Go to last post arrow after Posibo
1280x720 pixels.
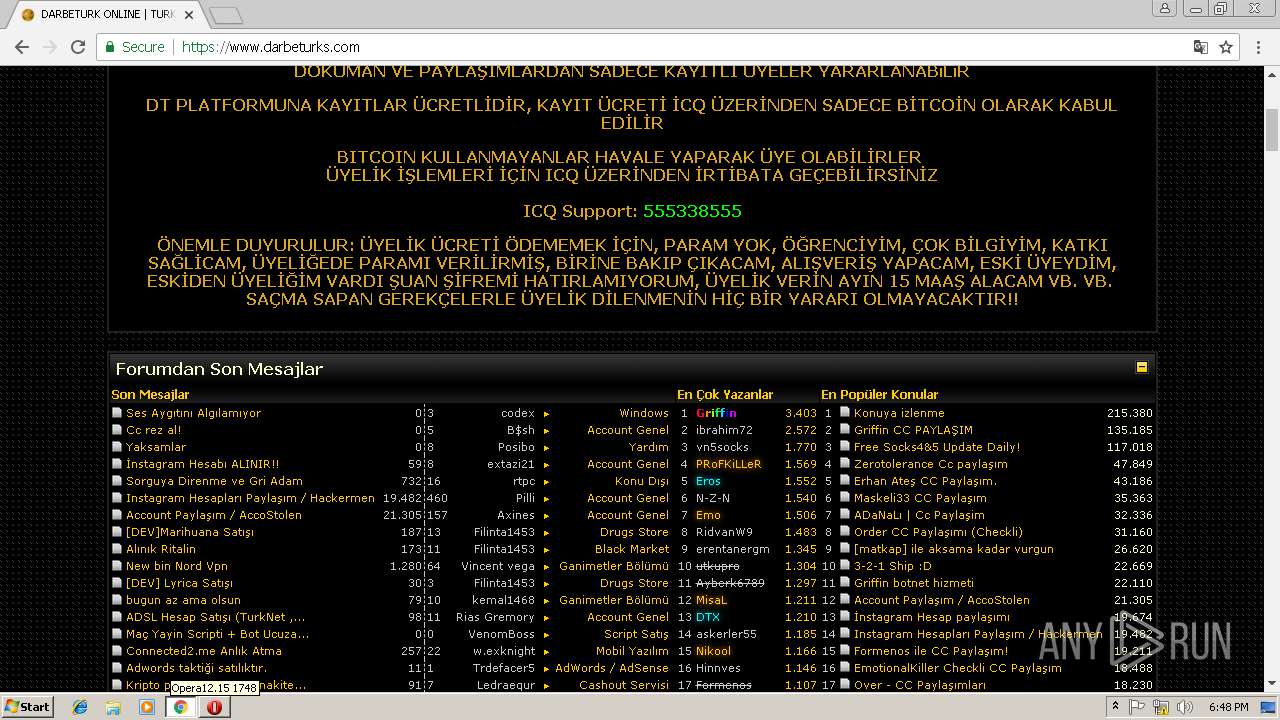click(546, 448)
